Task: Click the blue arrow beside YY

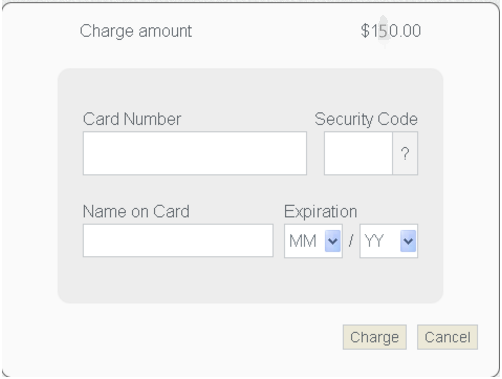Action: (408, 241)
